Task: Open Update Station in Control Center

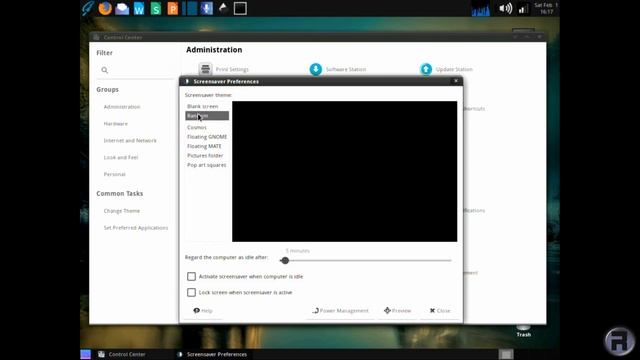Action: [447, 69]
